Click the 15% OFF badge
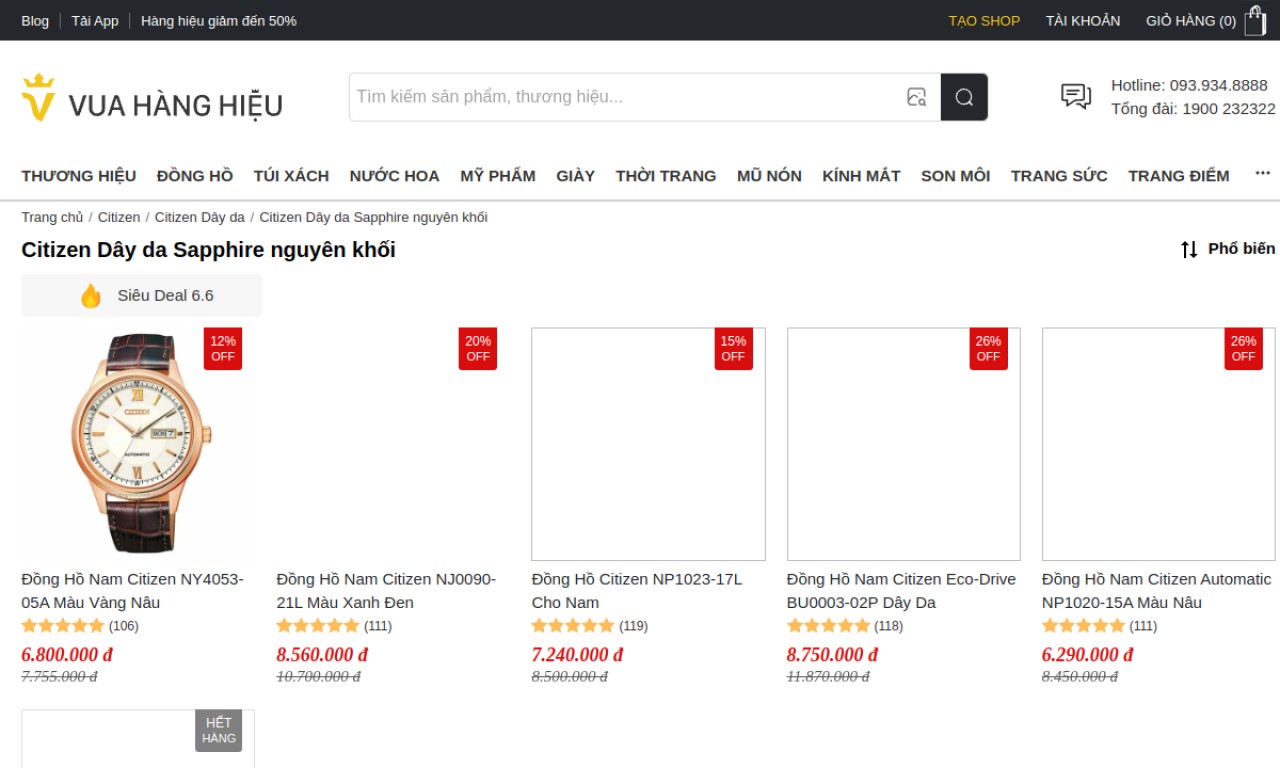Viewport: 1280px width, 768px height. [x=733, y=349]
